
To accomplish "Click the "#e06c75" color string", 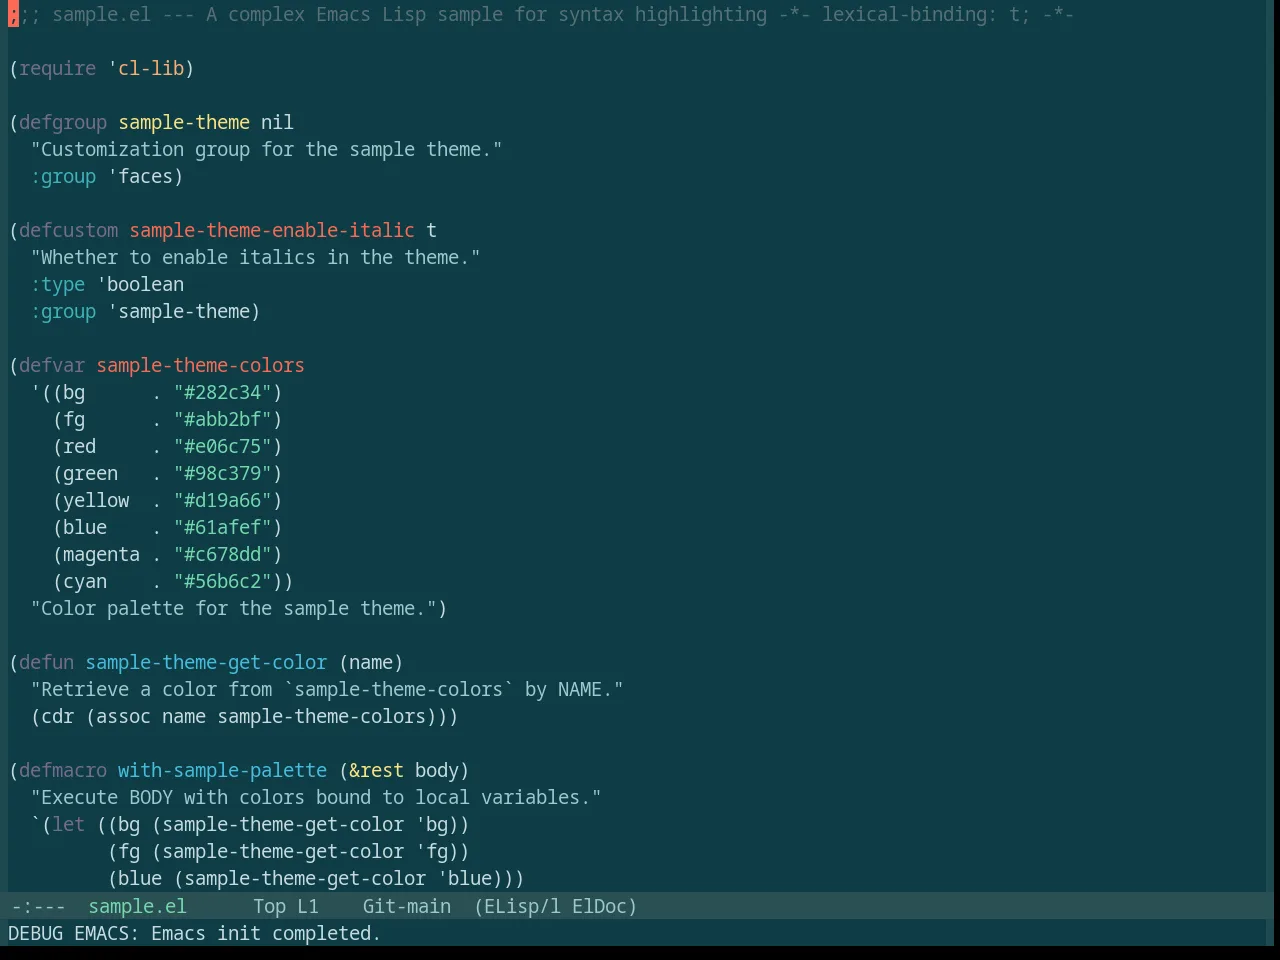I will tap(223, 446).
